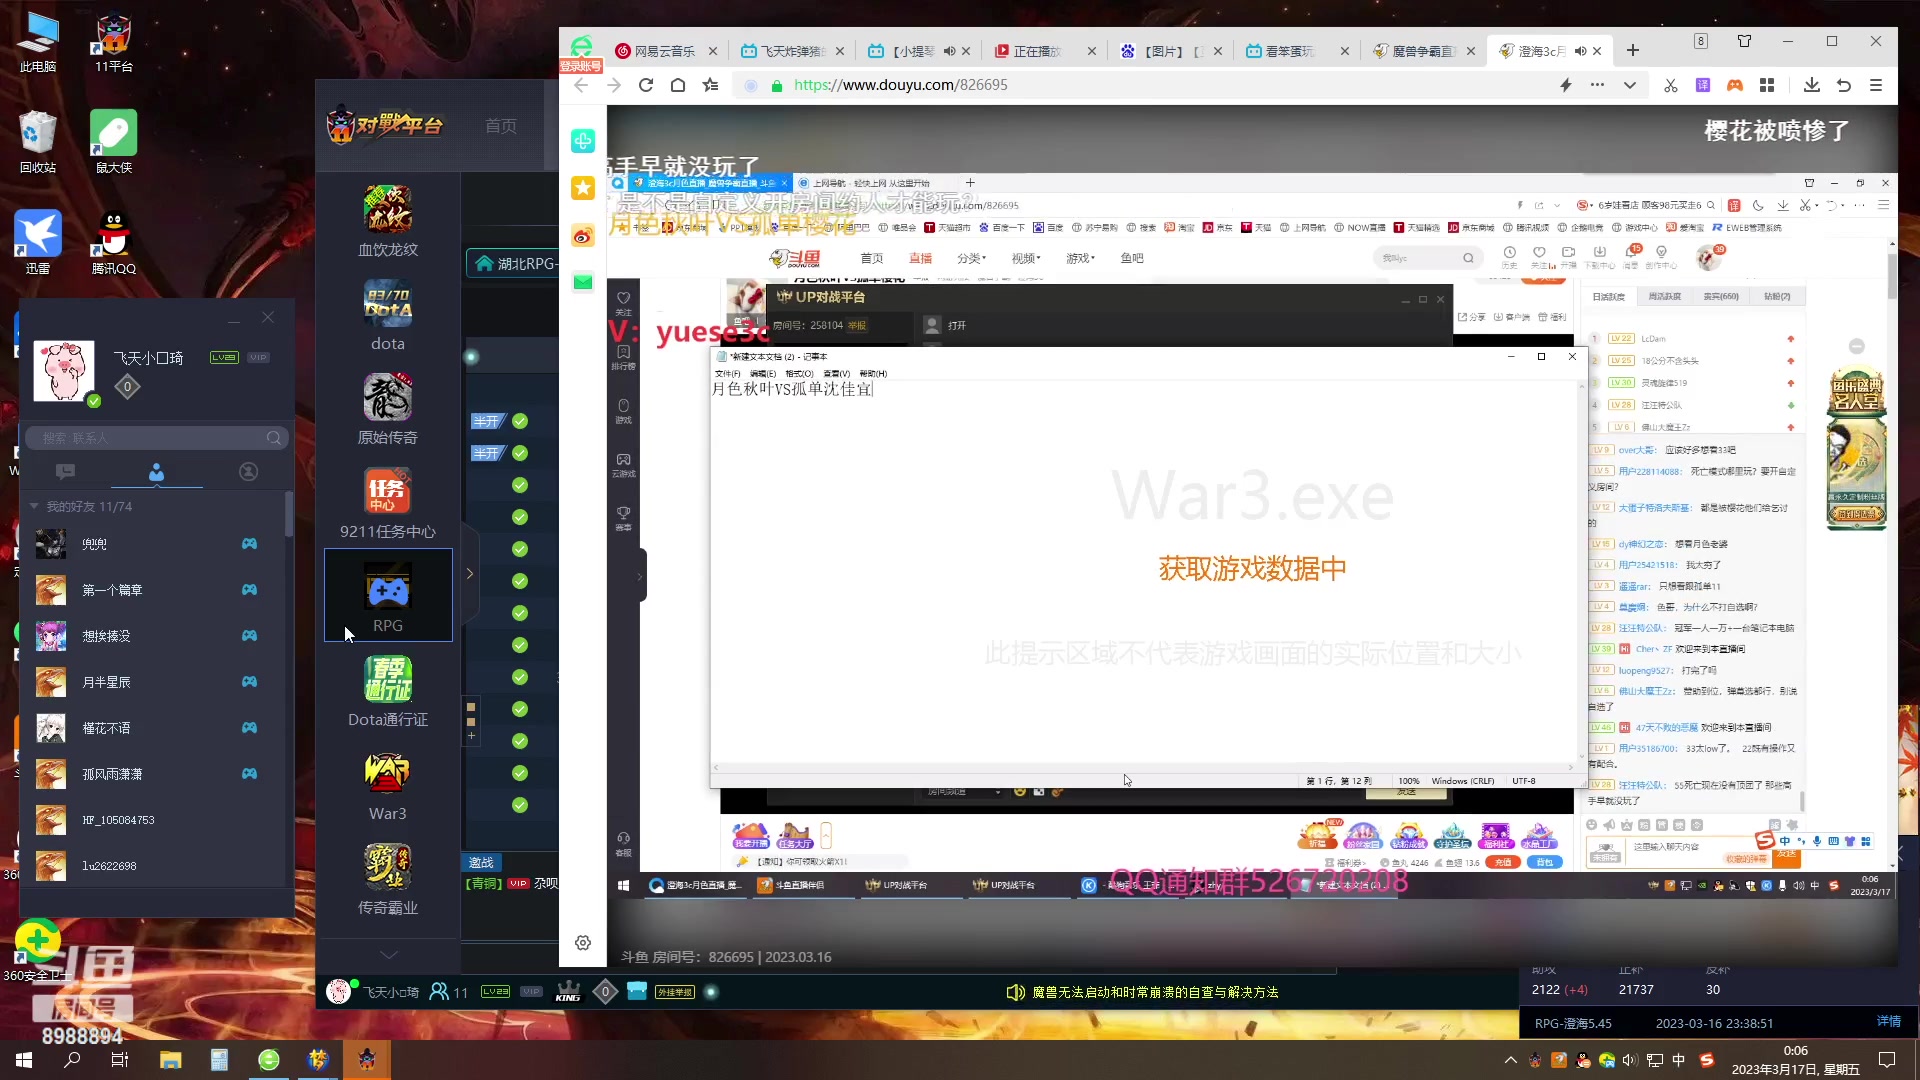
Task: Expand more games with down chevron
Action: click(388, 954)
